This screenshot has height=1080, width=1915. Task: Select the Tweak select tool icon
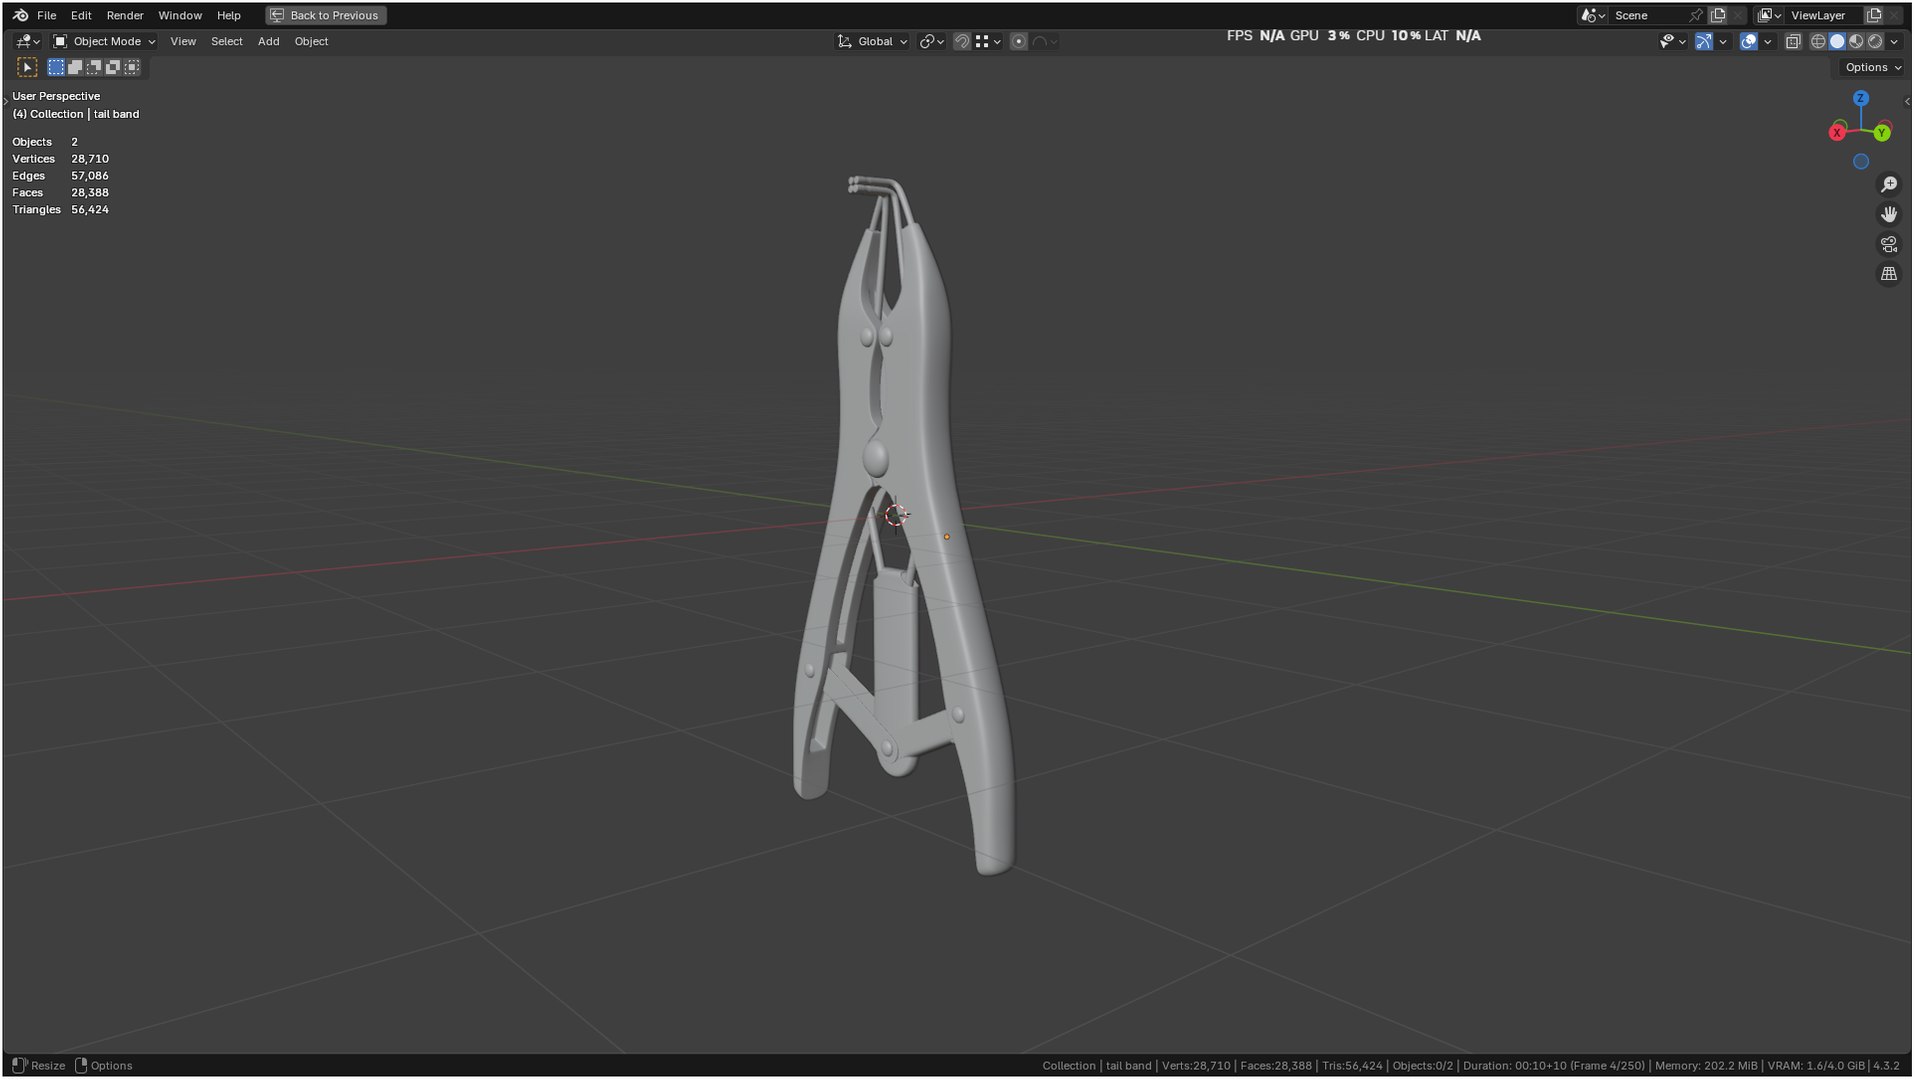tap(27, 67)
